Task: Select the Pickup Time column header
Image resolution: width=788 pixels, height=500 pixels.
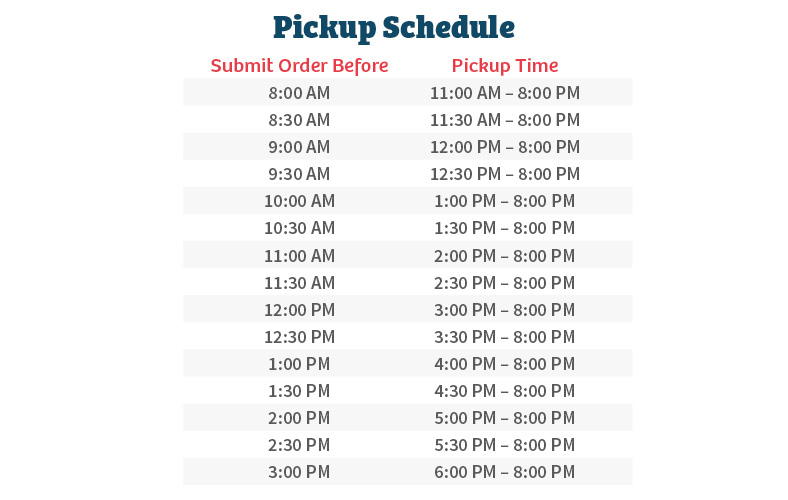Action: click(x=505, y=66)
